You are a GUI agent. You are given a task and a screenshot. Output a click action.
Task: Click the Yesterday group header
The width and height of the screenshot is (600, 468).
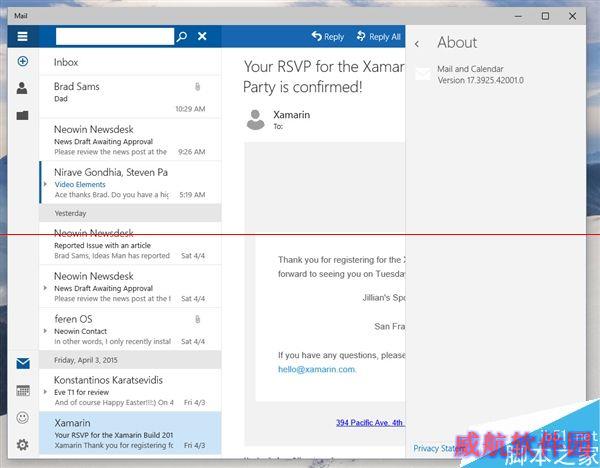[x=130, y=213]
